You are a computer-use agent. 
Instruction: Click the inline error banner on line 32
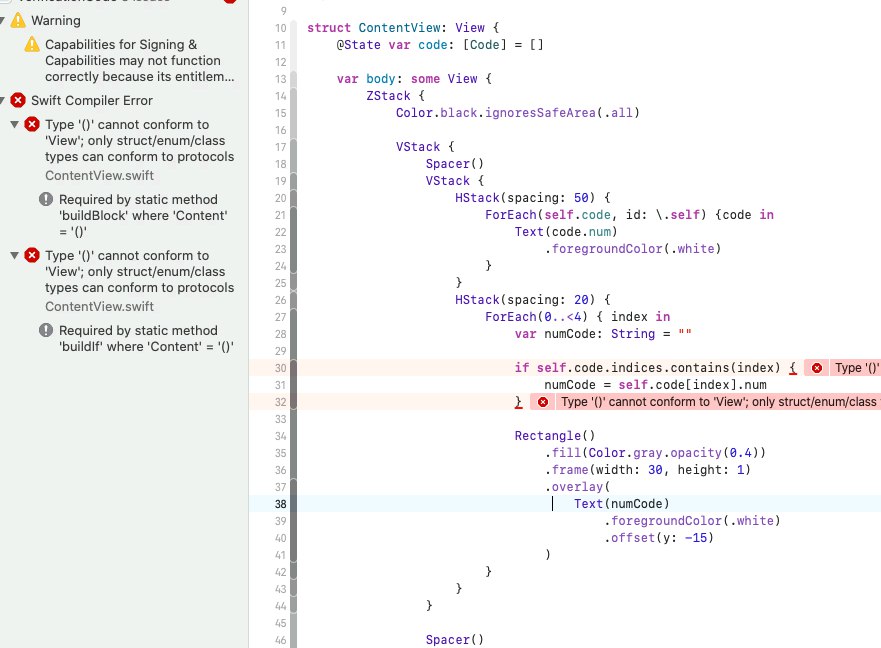tap(706, 402)
